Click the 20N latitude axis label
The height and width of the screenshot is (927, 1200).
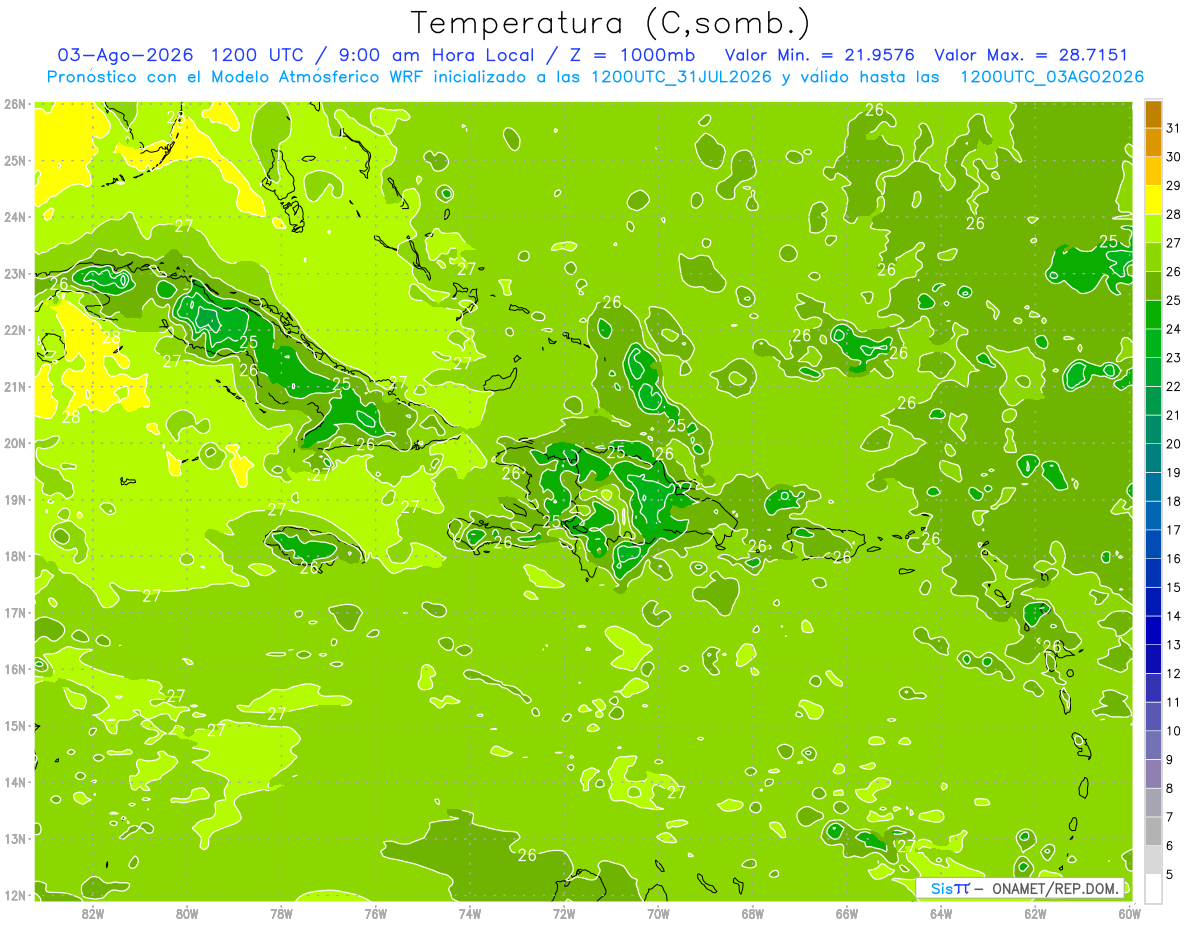coord(15,443)
